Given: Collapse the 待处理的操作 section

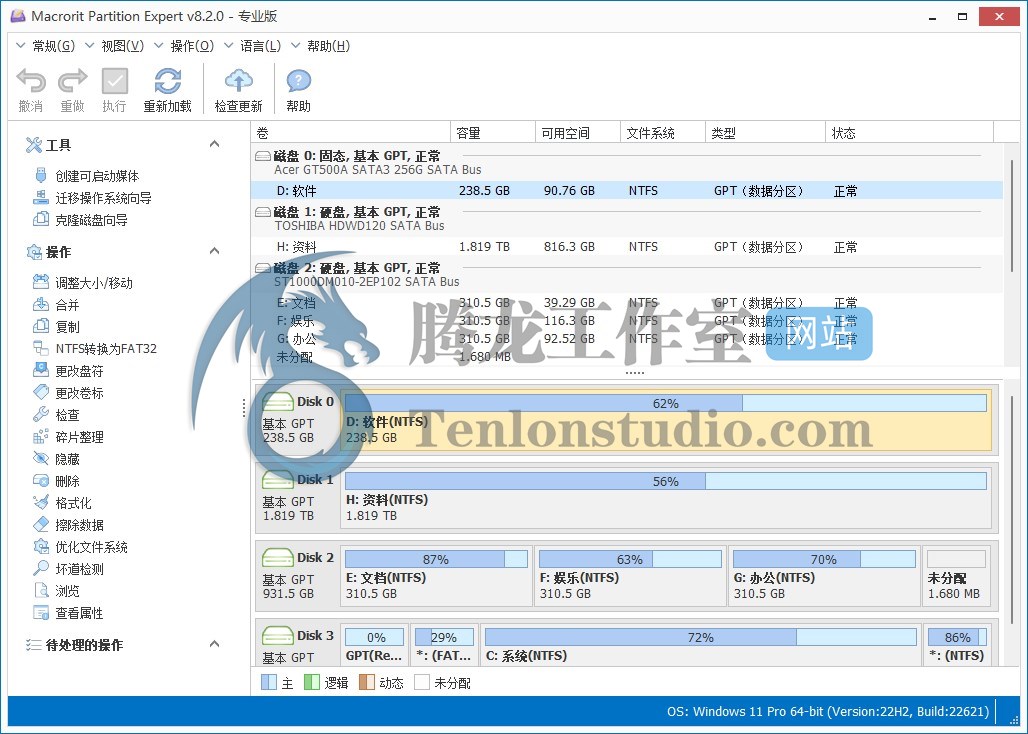Looking at the screenshot, I should point(214,645).
